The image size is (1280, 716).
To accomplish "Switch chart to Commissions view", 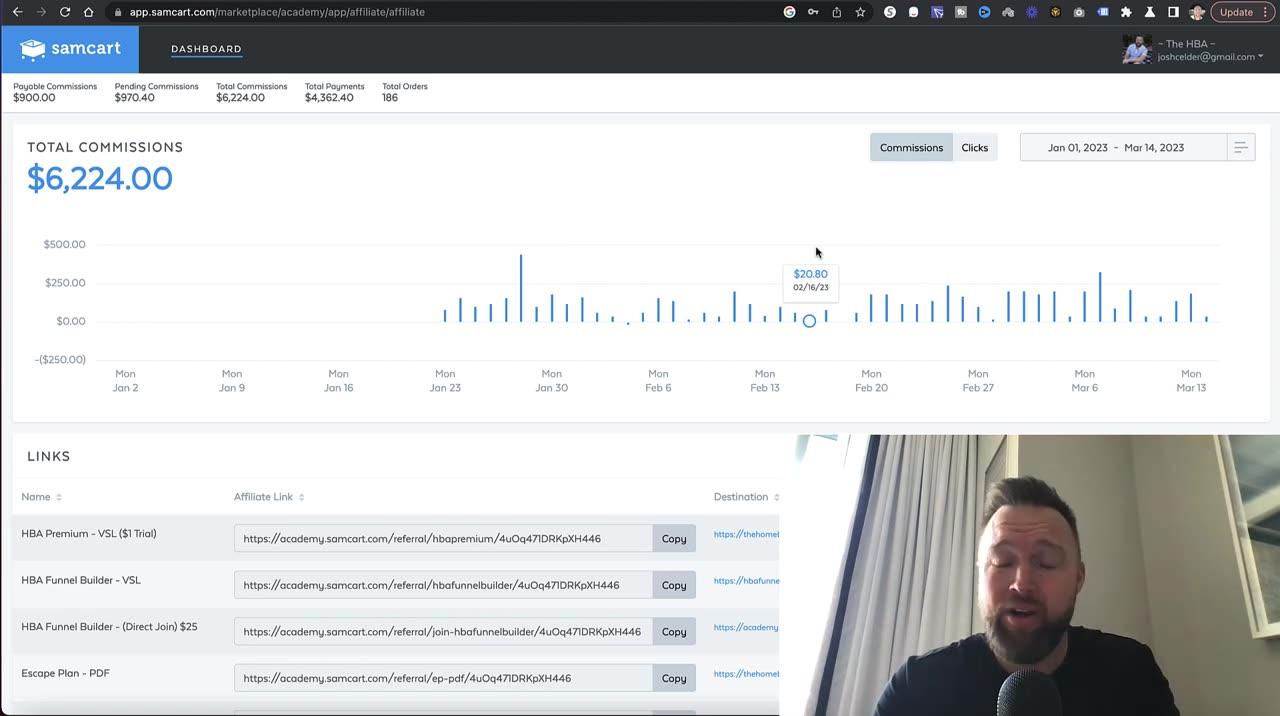I will point(911,147).
